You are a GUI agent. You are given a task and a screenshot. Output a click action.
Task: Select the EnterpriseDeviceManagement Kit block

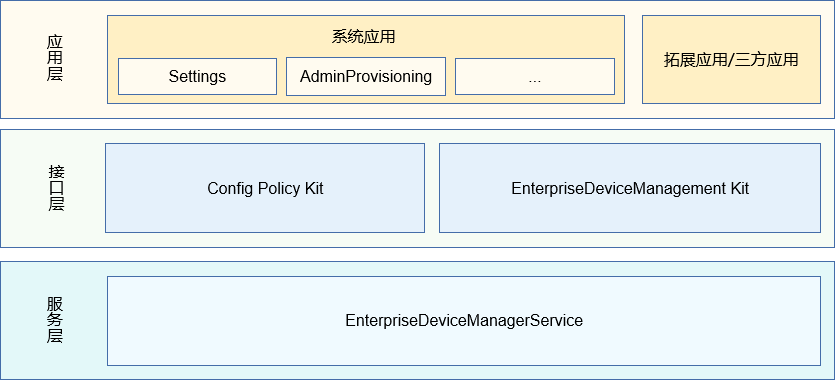(630, 188)
